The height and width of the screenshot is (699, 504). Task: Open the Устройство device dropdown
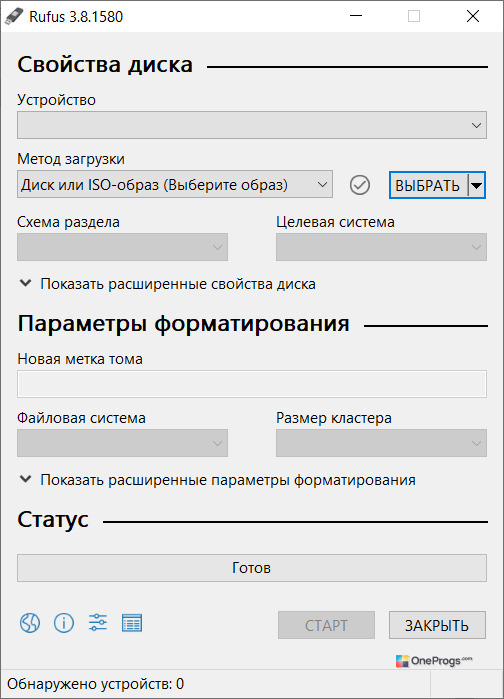(252, 125)
